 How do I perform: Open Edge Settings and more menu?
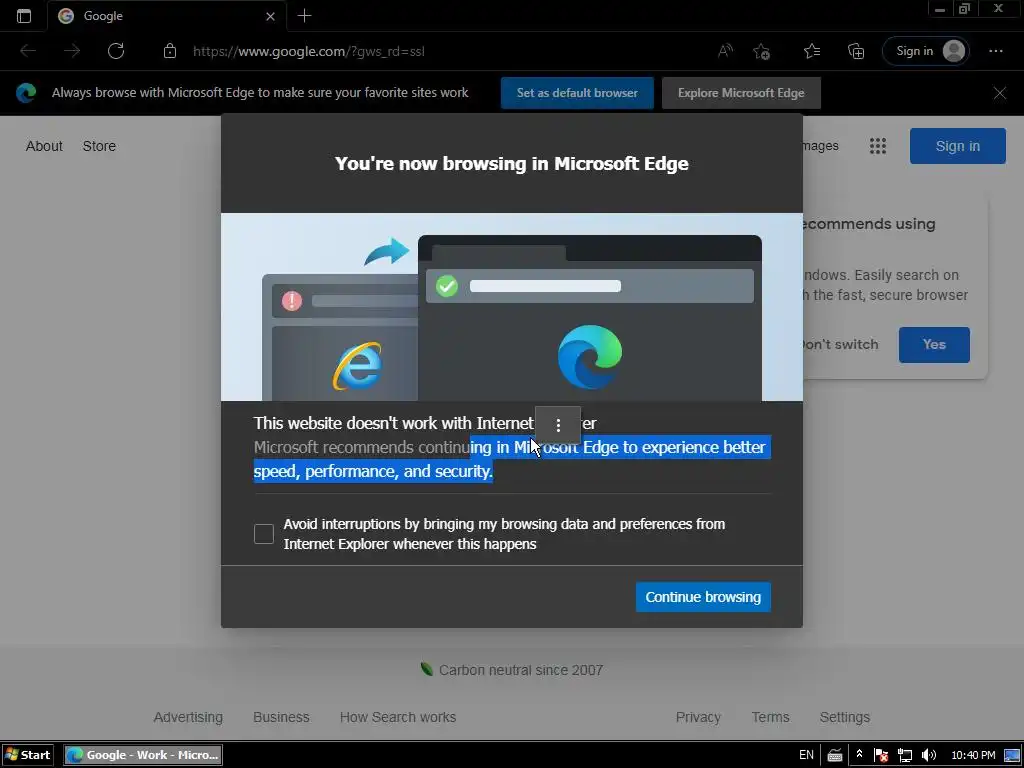click(x=996, y=51)
